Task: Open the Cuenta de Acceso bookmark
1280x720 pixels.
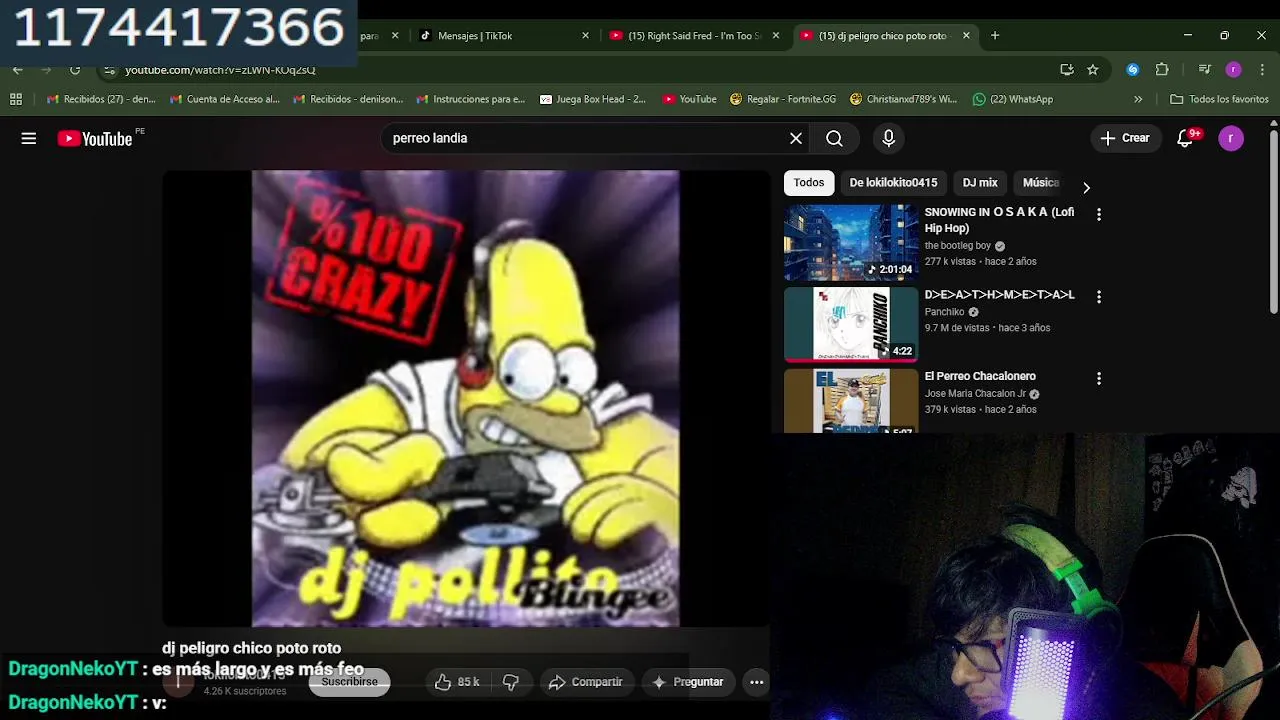Action: pyautogui.click(x=224, y=99)
